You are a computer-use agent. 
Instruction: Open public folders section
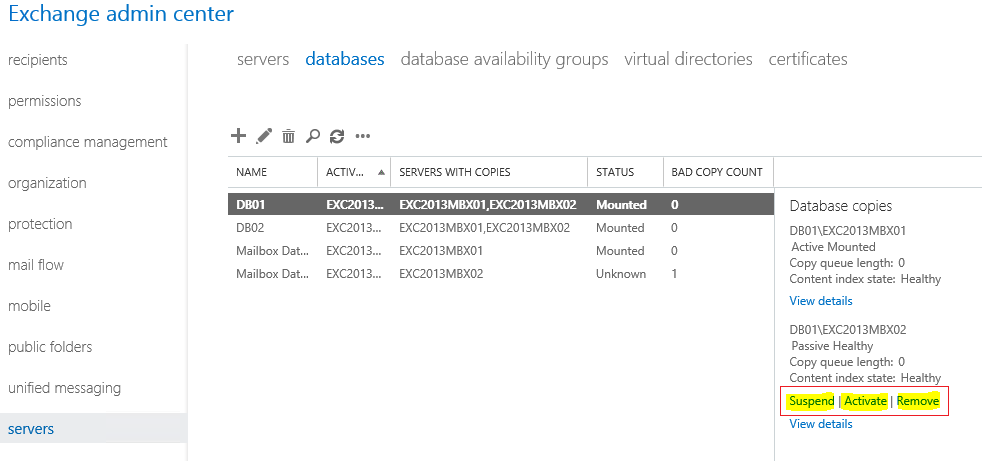[x=50, y=347]
